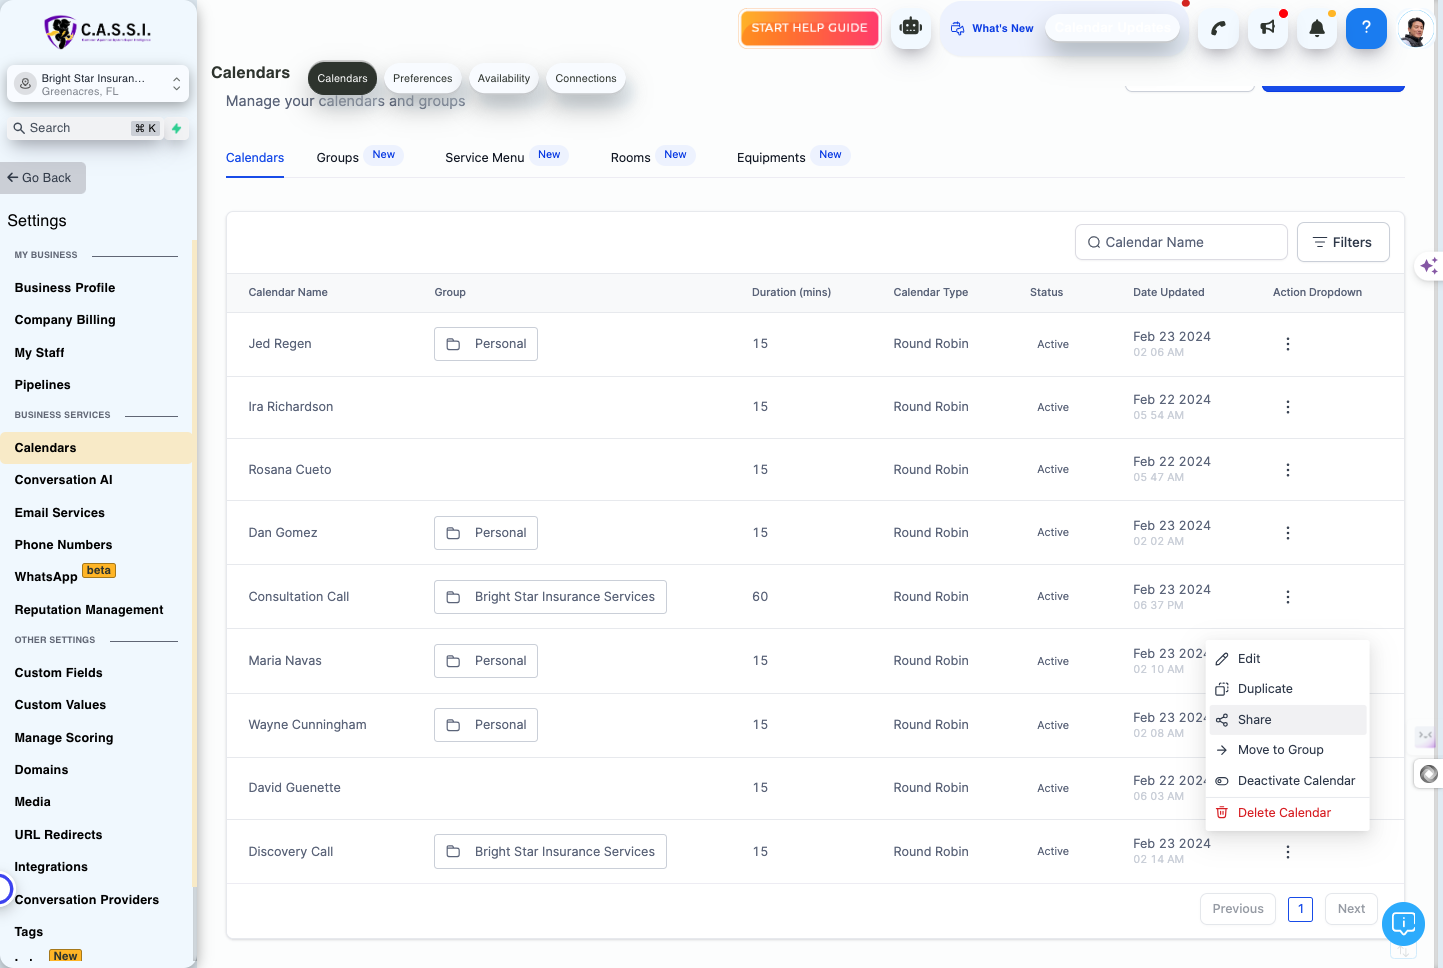The image size is (1443, 968).
Task: Open the notifications bell
Action: click(x=1317, y=28)
